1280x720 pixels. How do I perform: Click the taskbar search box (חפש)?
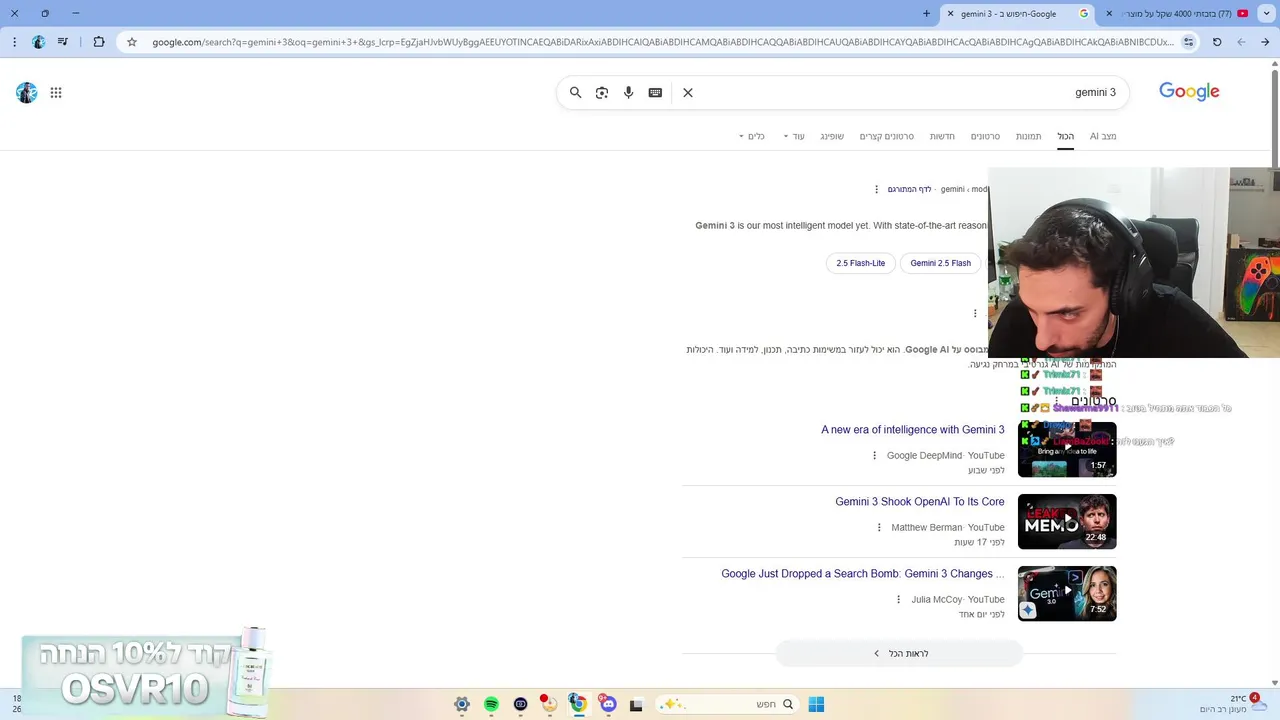(728, 704)
